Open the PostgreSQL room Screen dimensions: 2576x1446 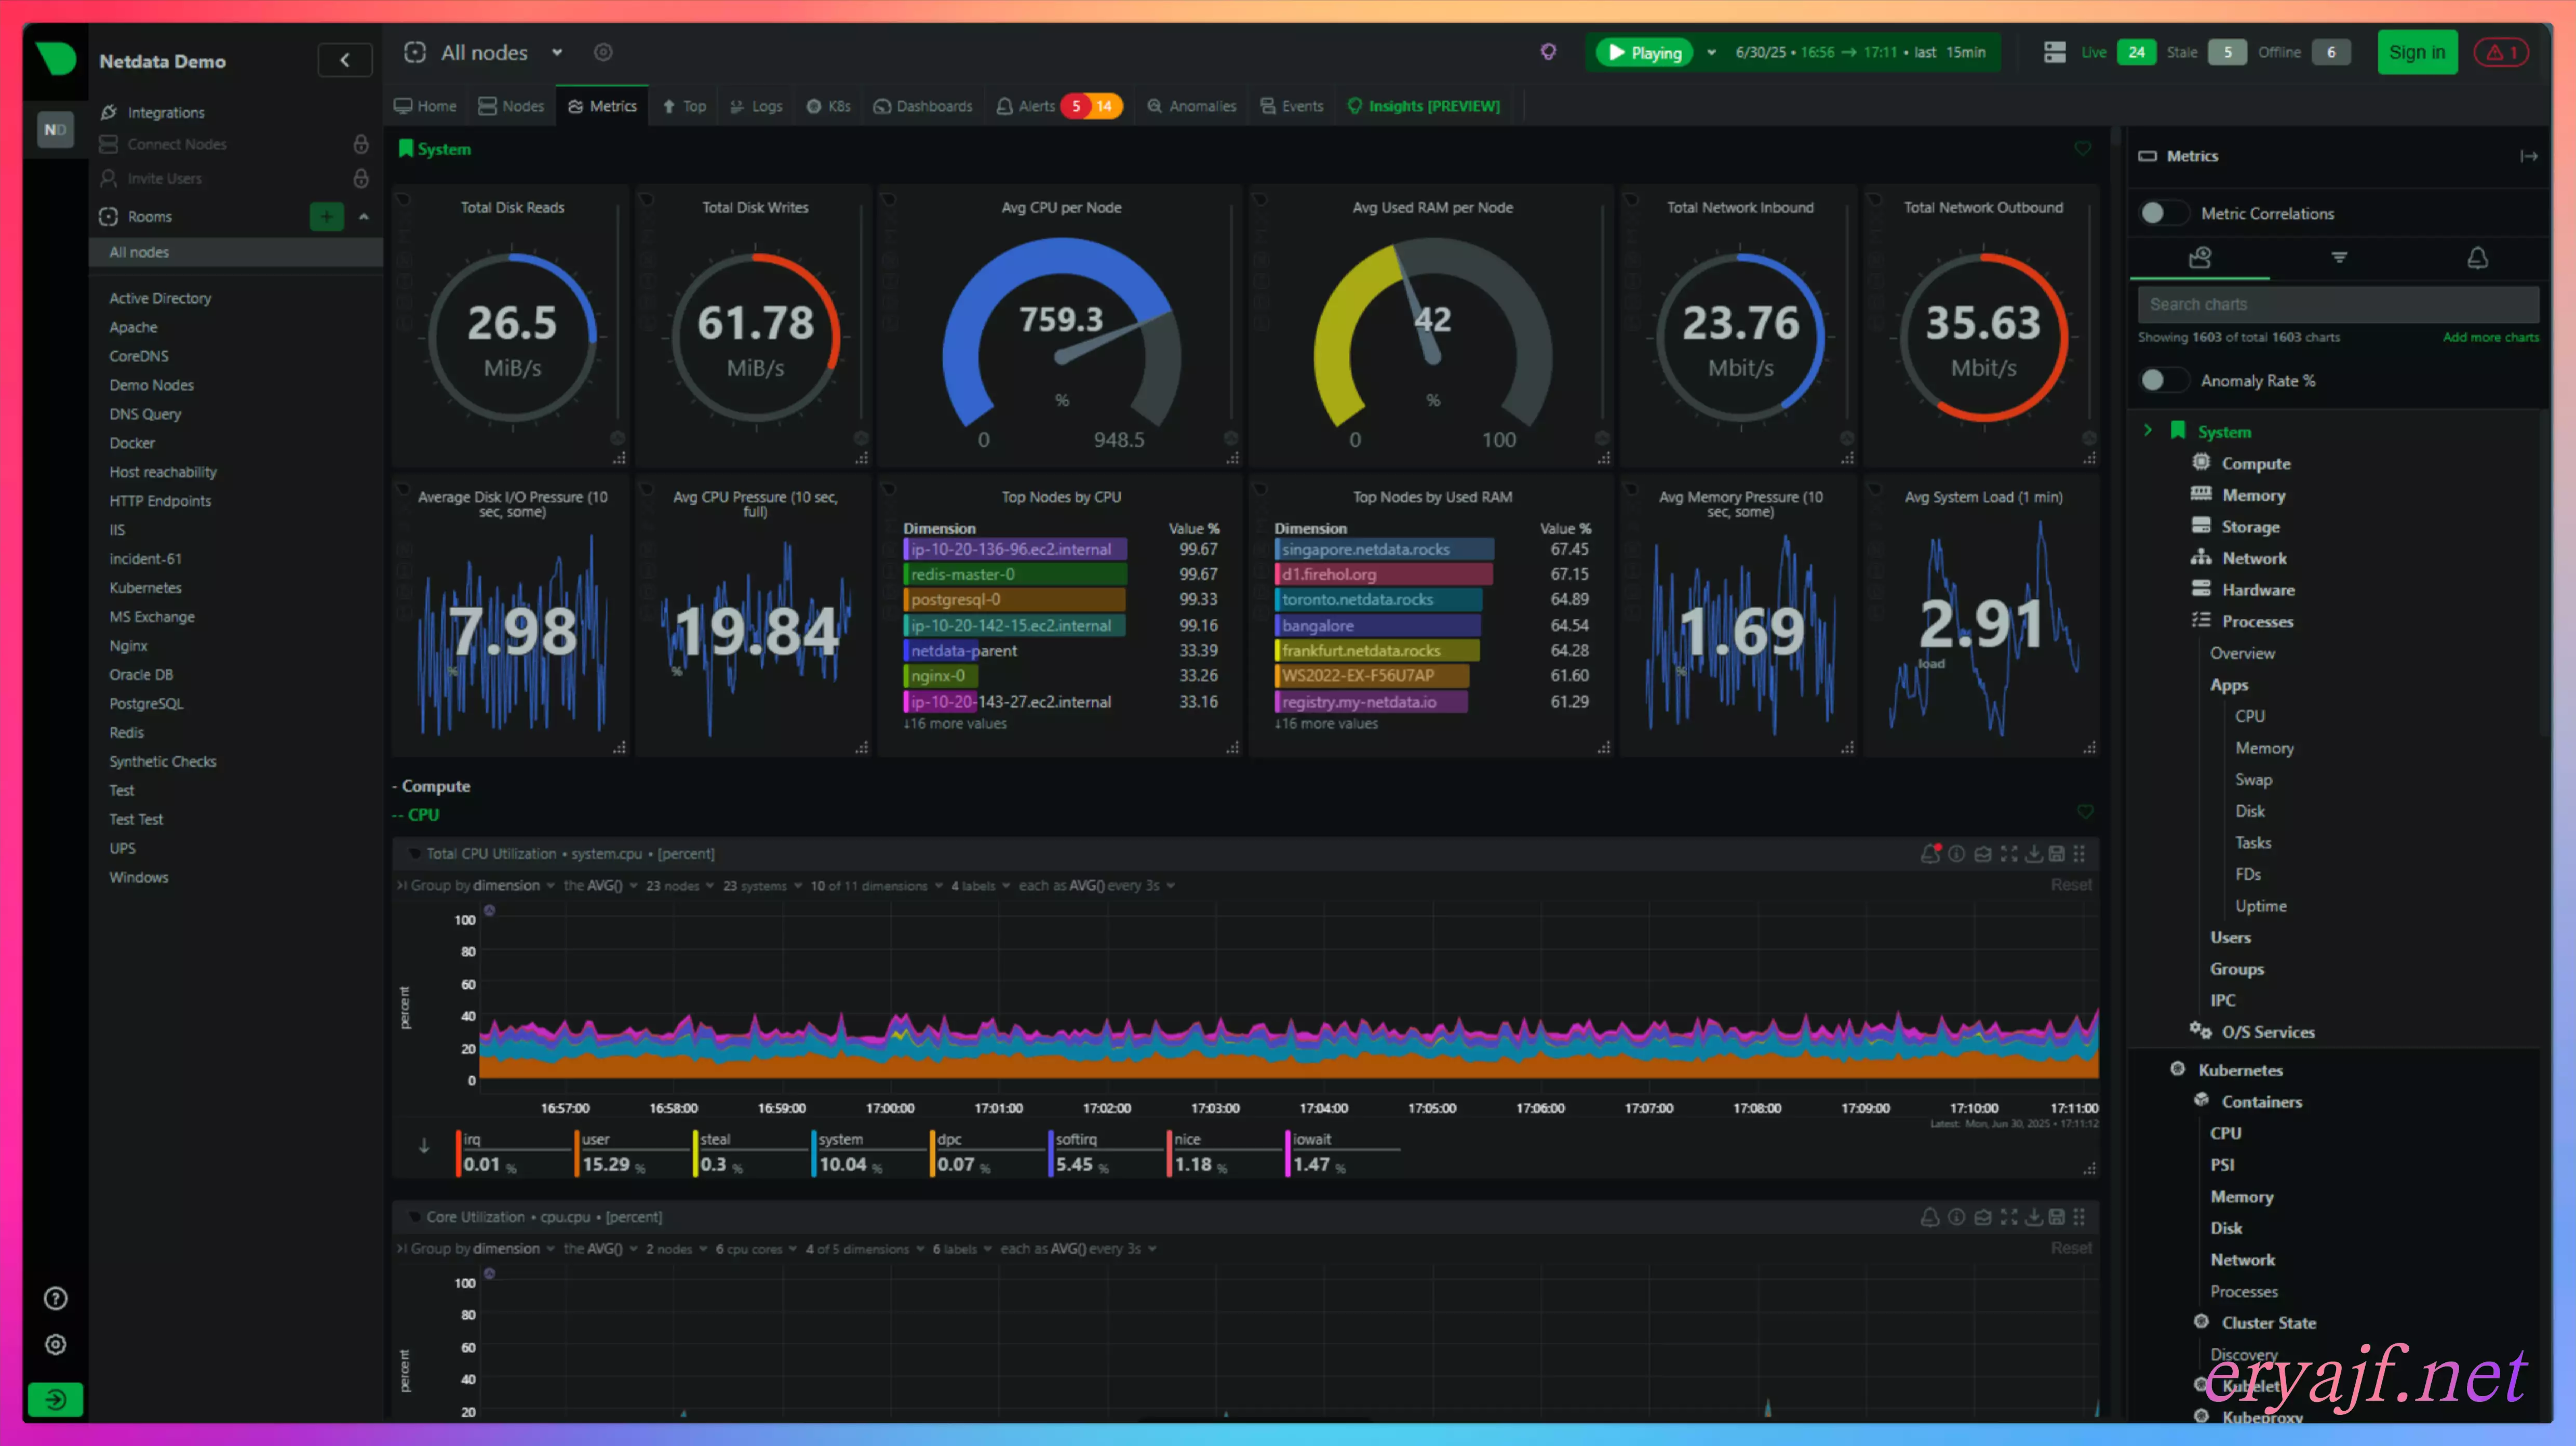click(146, 703)
